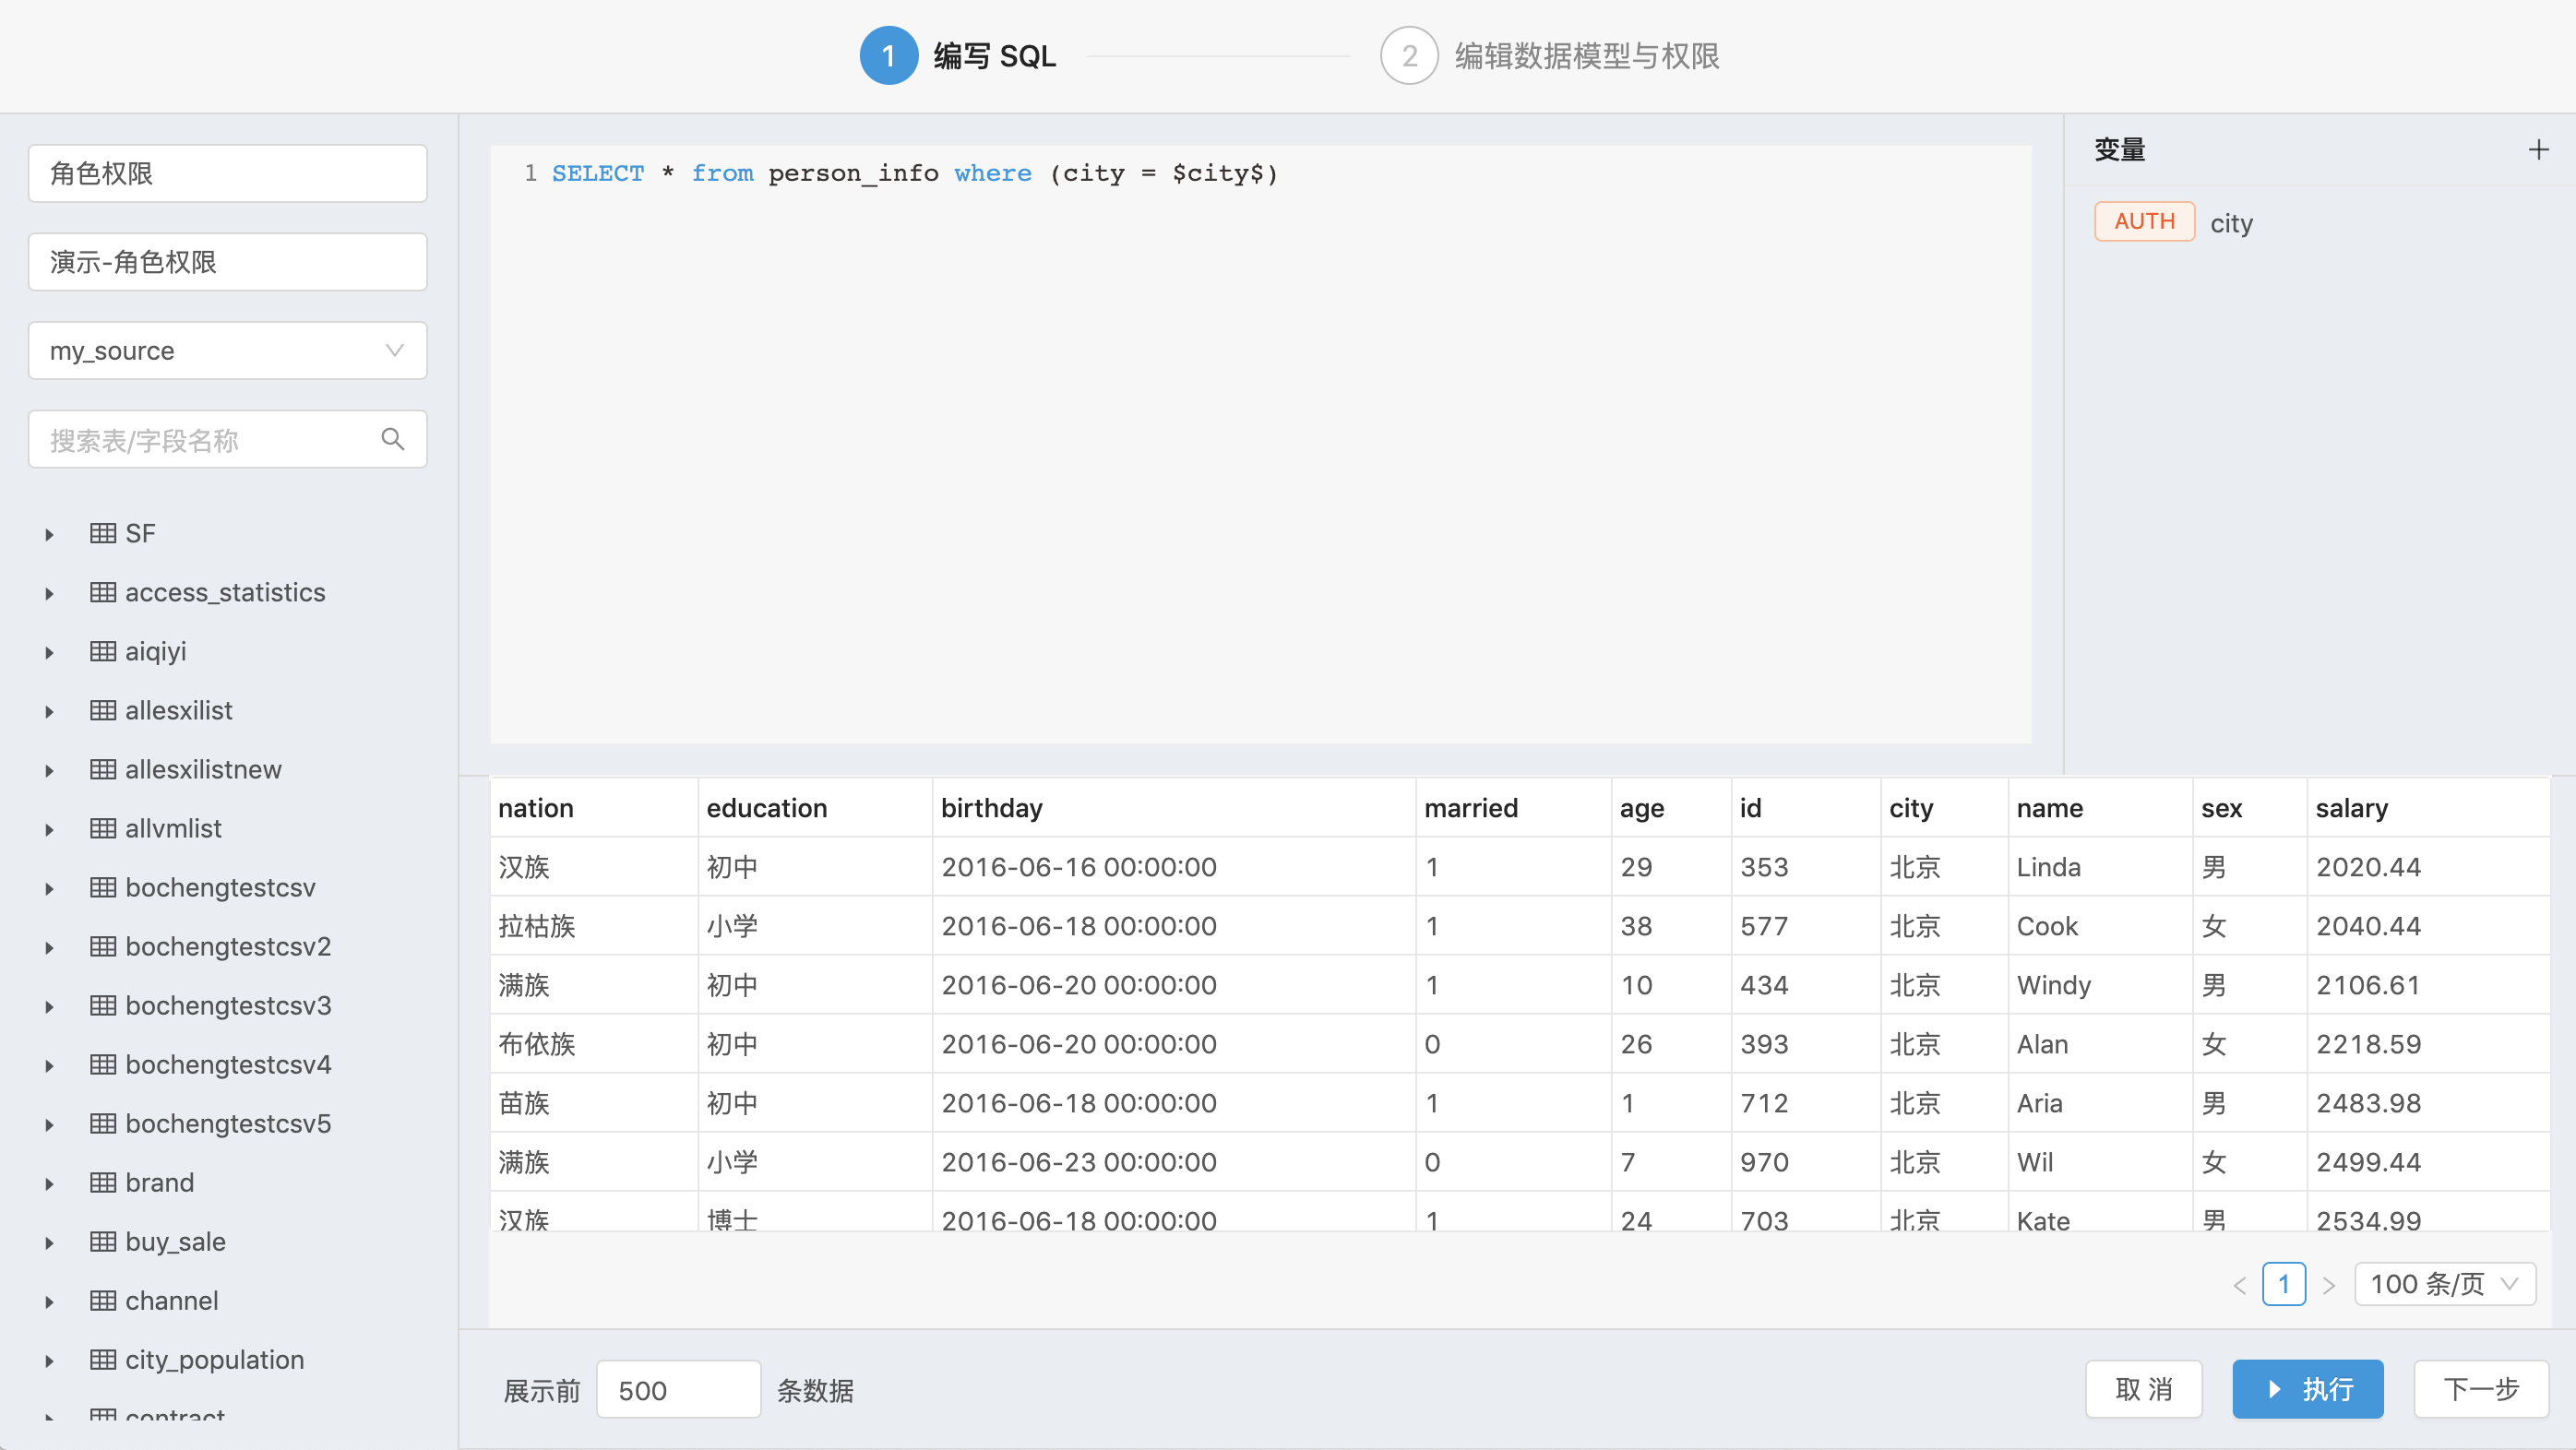Expand the allesxilist table fields
2576x1450 pixels.
tap(49, 711)
